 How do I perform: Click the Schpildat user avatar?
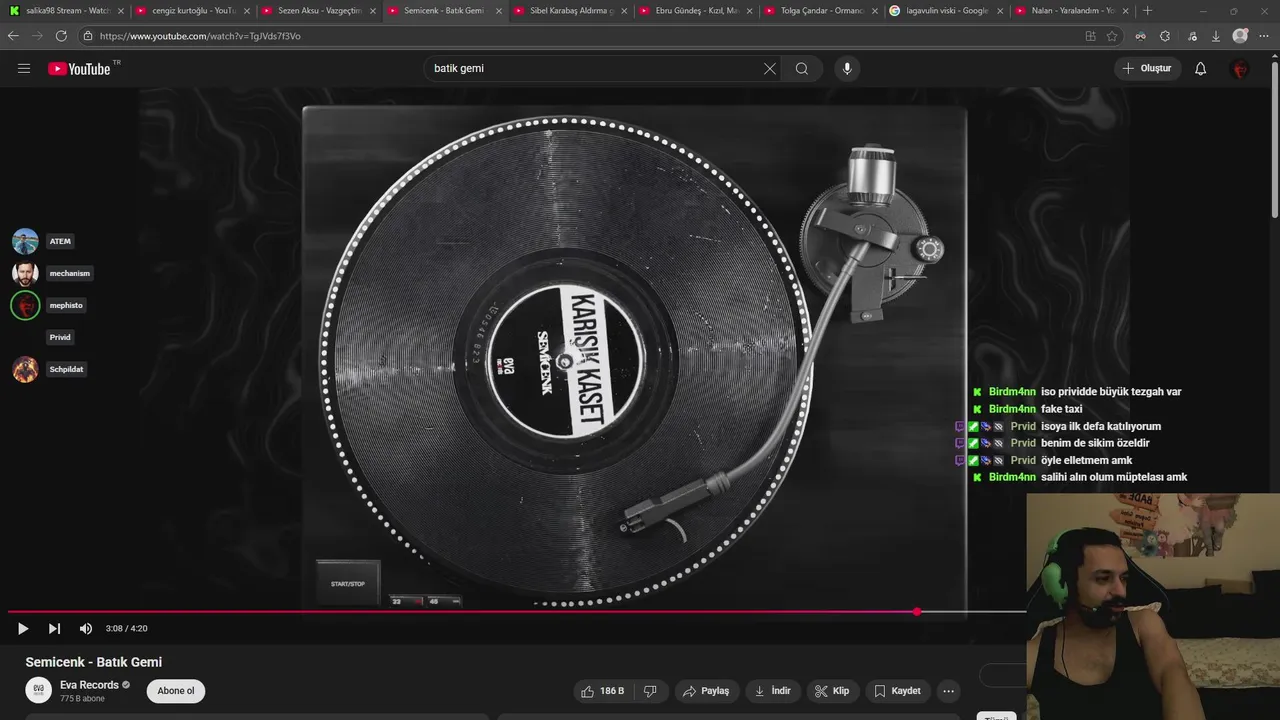(x=25, y=369)
